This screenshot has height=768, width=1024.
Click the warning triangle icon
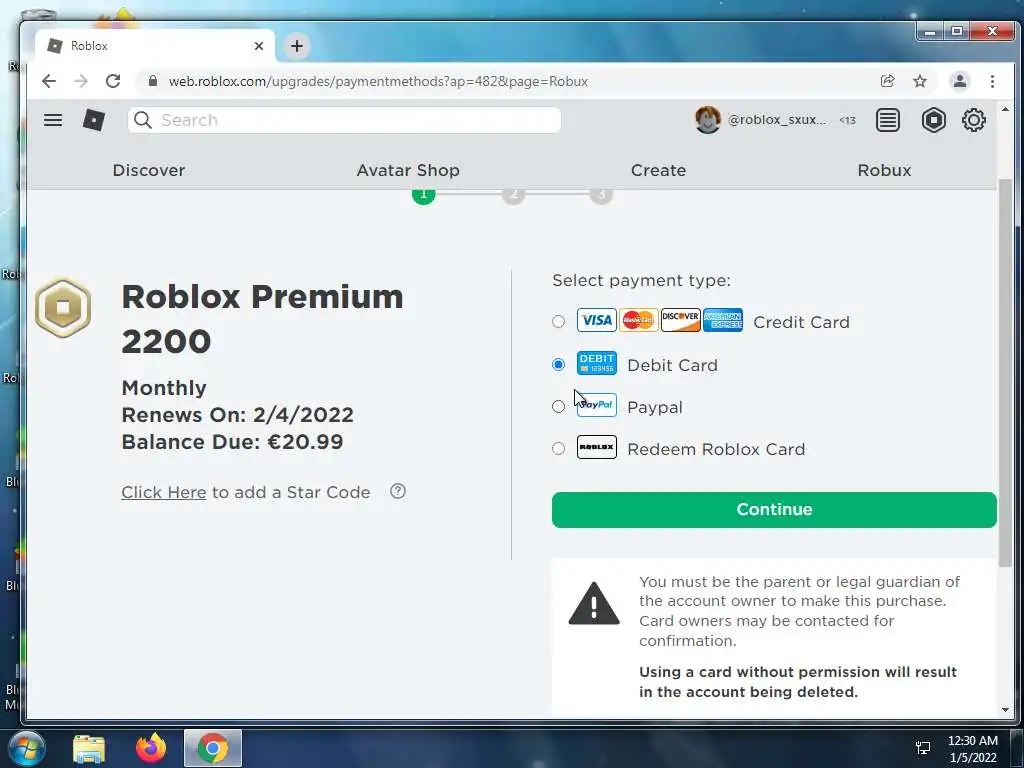click(594, 604)
